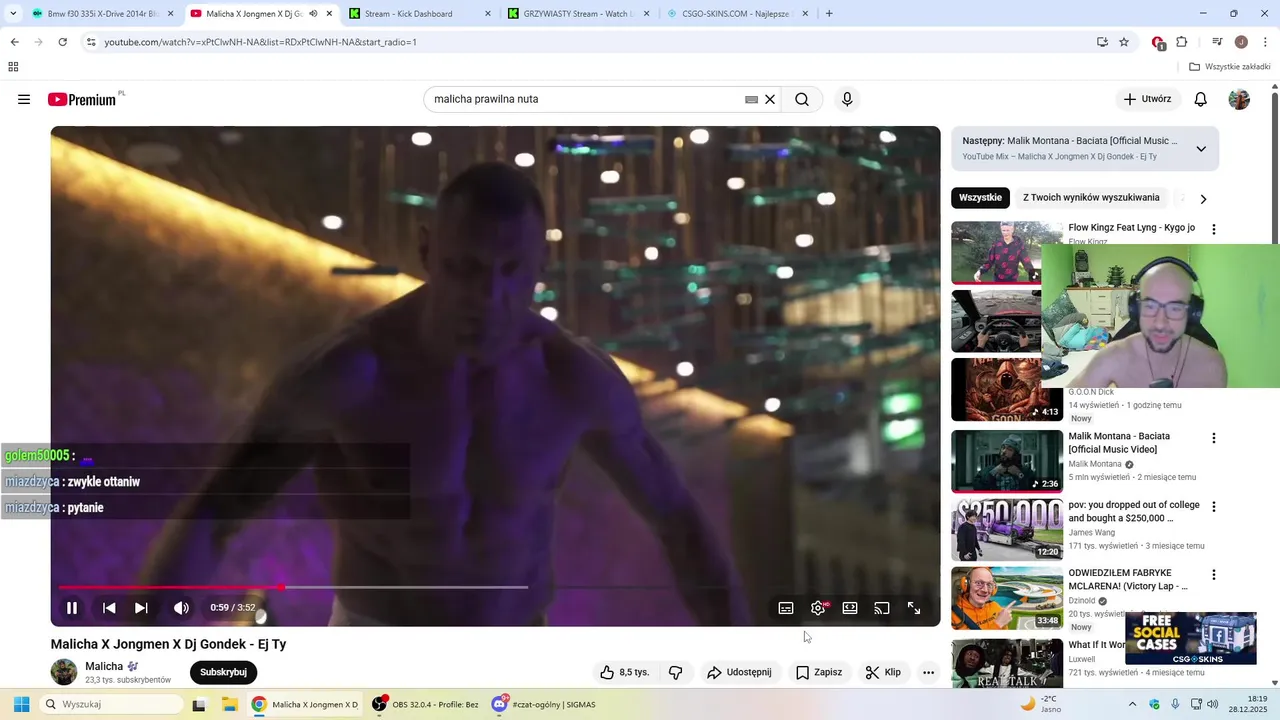Open YouTube account avatar menu

click(x=1239, y=99)
